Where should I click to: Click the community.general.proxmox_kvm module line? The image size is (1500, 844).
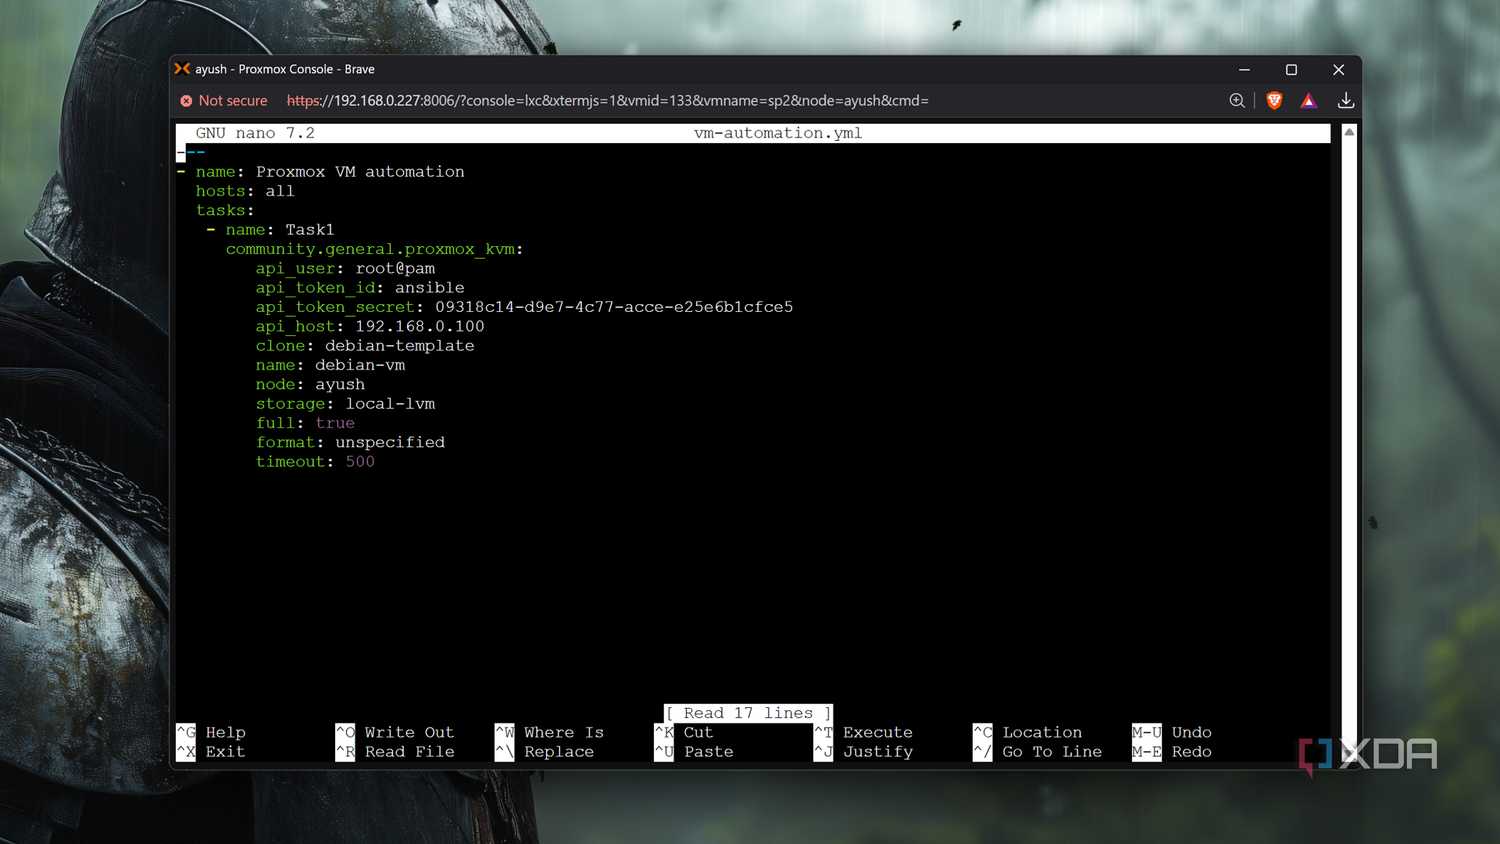(374, 249)
